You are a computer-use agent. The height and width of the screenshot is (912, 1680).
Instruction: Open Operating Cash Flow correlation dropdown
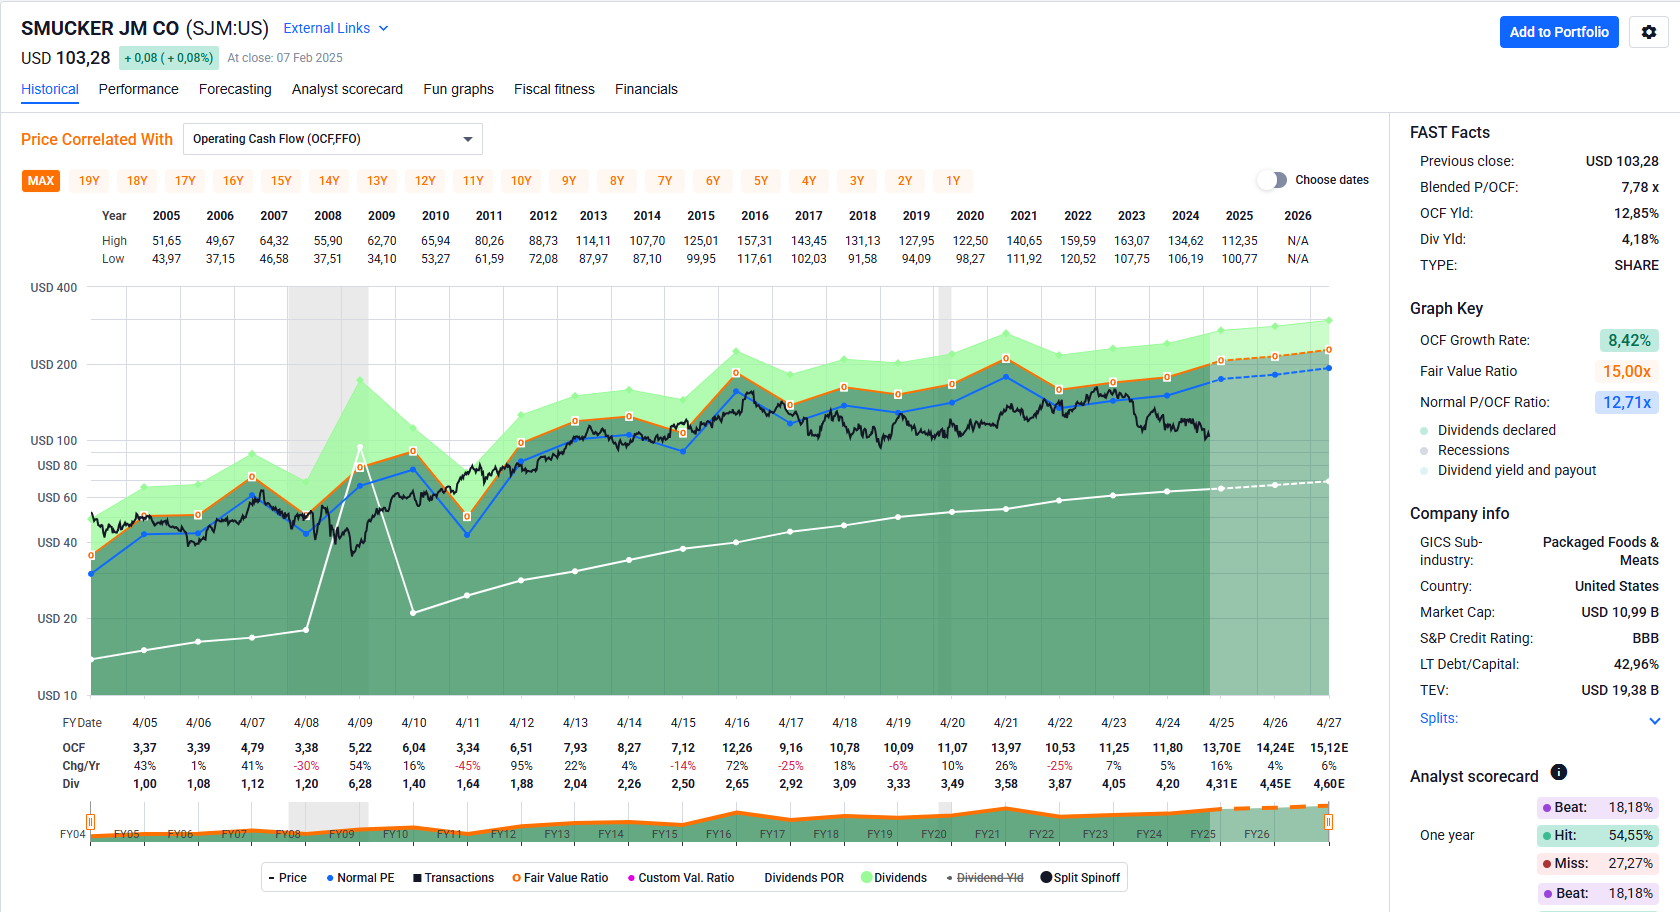[x=332, y=139]
